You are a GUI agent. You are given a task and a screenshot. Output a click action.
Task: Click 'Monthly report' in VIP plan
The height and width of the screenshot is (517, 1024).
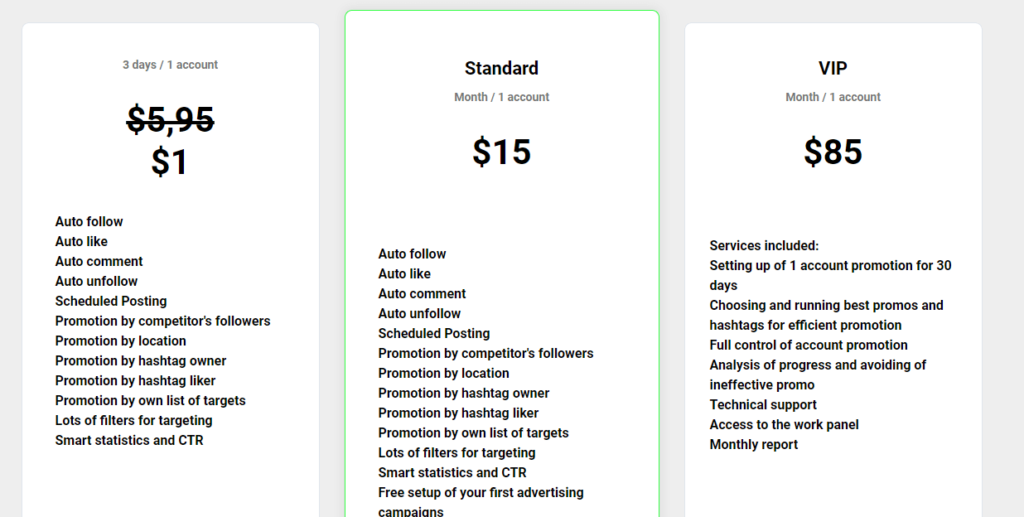pos(754,445)
